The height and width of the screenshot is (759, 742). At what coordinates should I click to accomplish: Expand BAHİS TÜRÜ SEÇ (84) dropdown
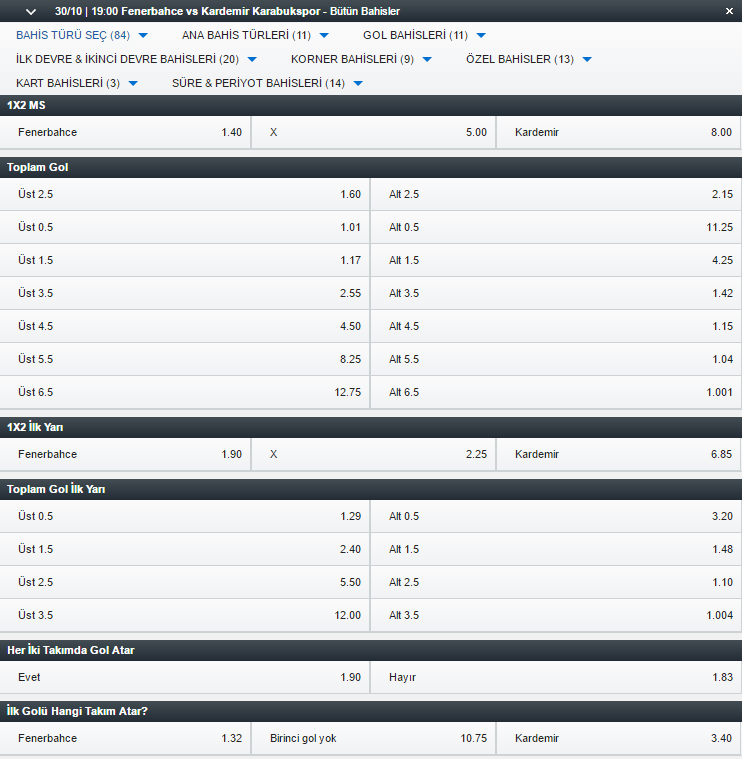coord(82,35)
